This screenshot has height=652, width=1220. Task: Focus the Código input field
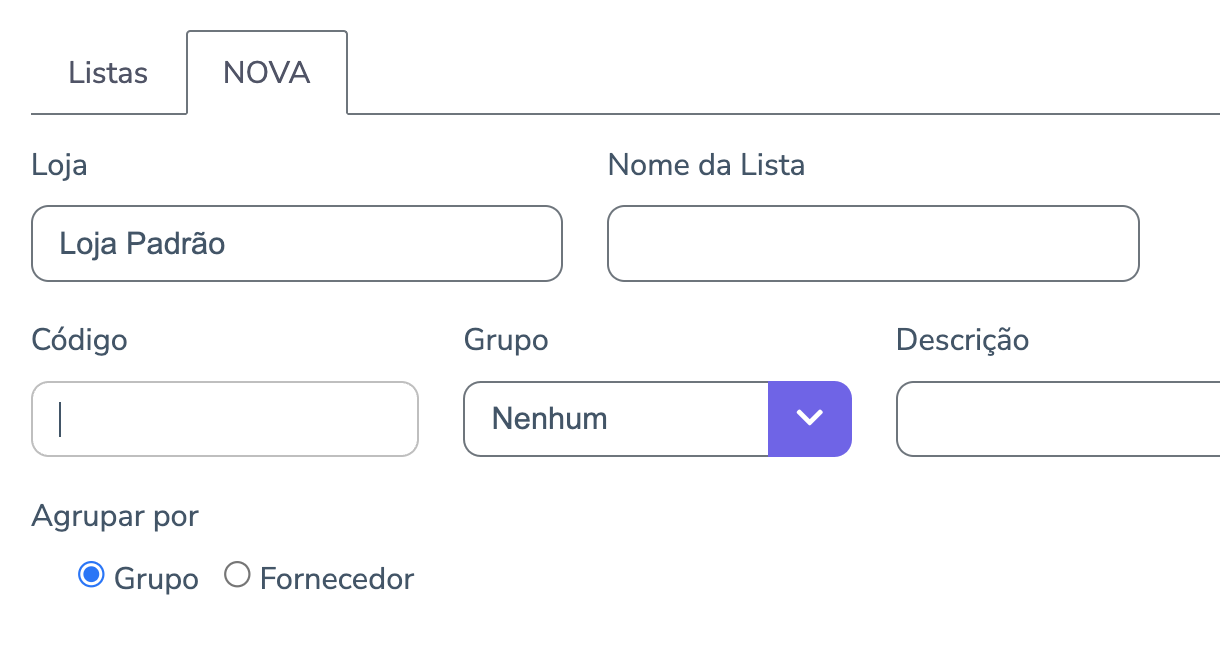[225, 418]
